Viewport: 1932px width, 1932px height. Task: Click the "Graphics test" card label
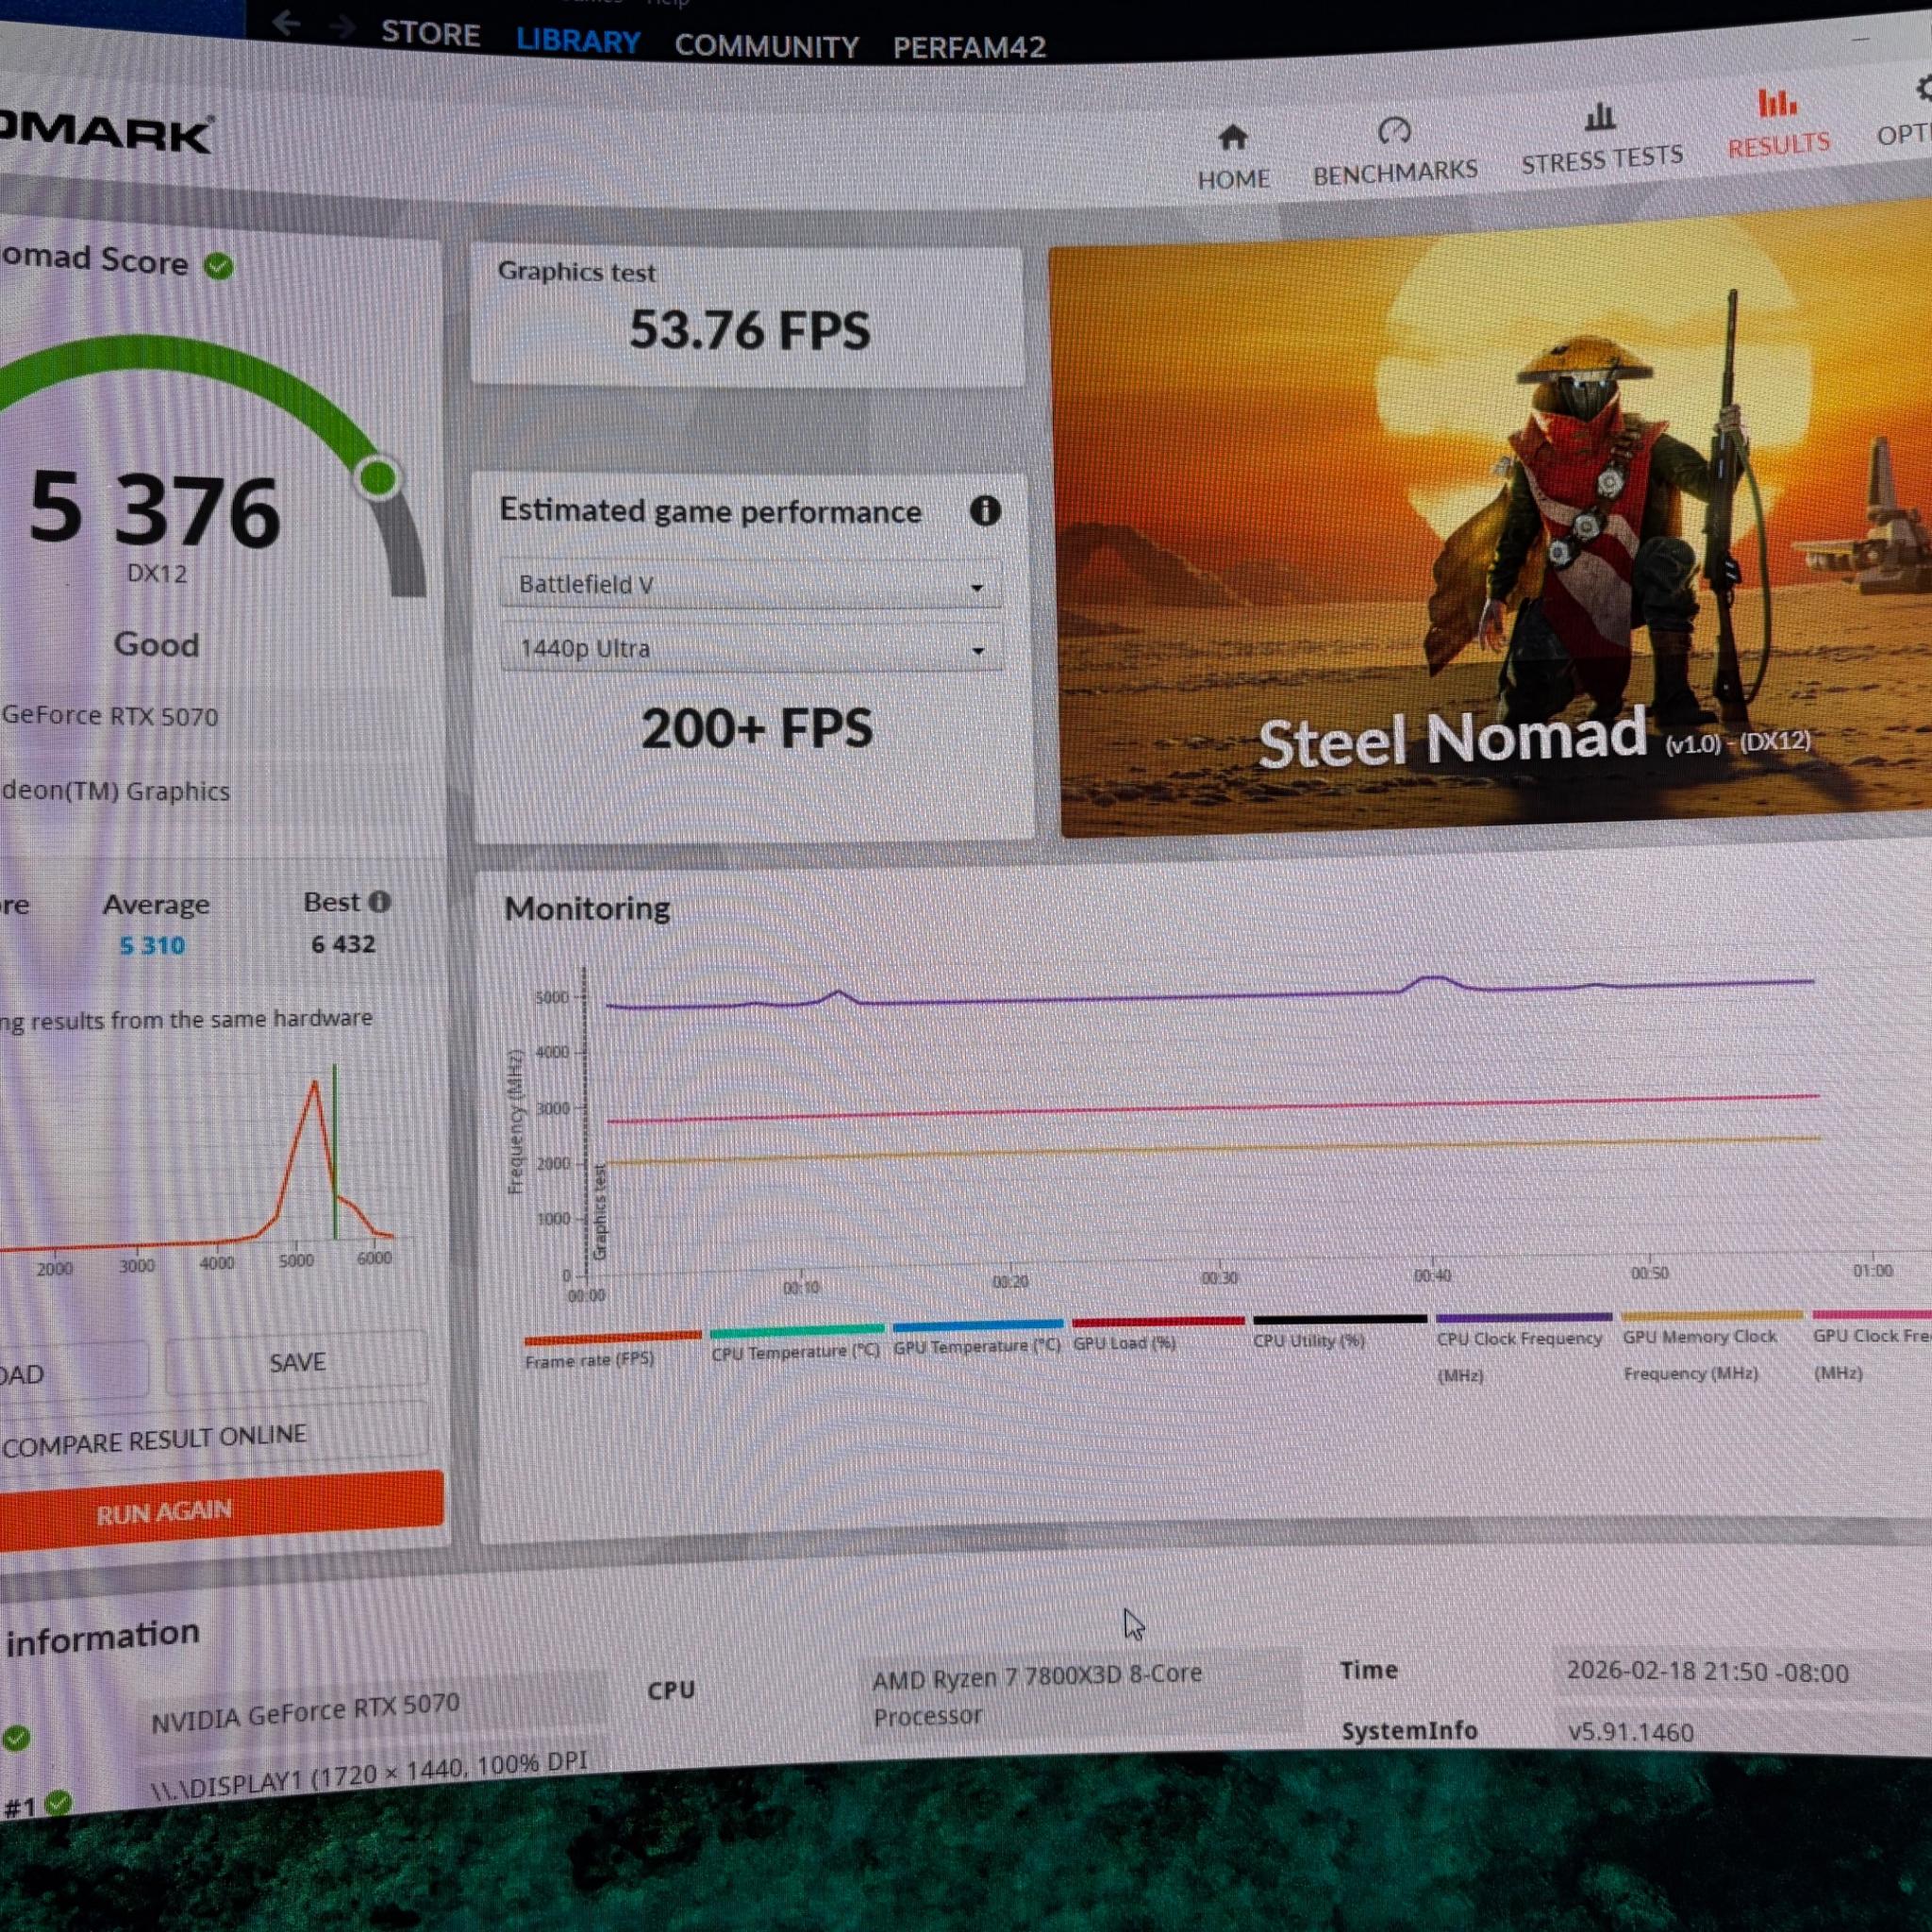[576, 271]
